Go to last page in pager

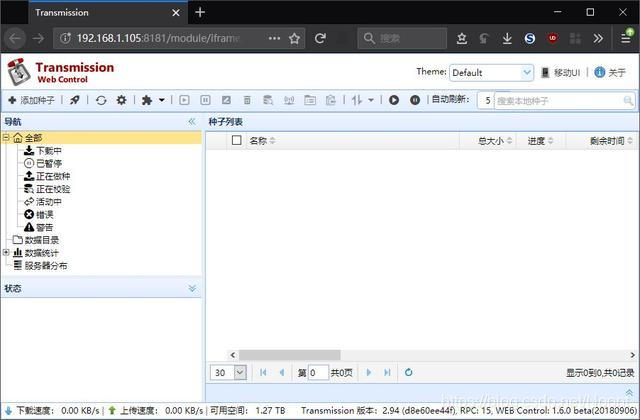point(387,372)
